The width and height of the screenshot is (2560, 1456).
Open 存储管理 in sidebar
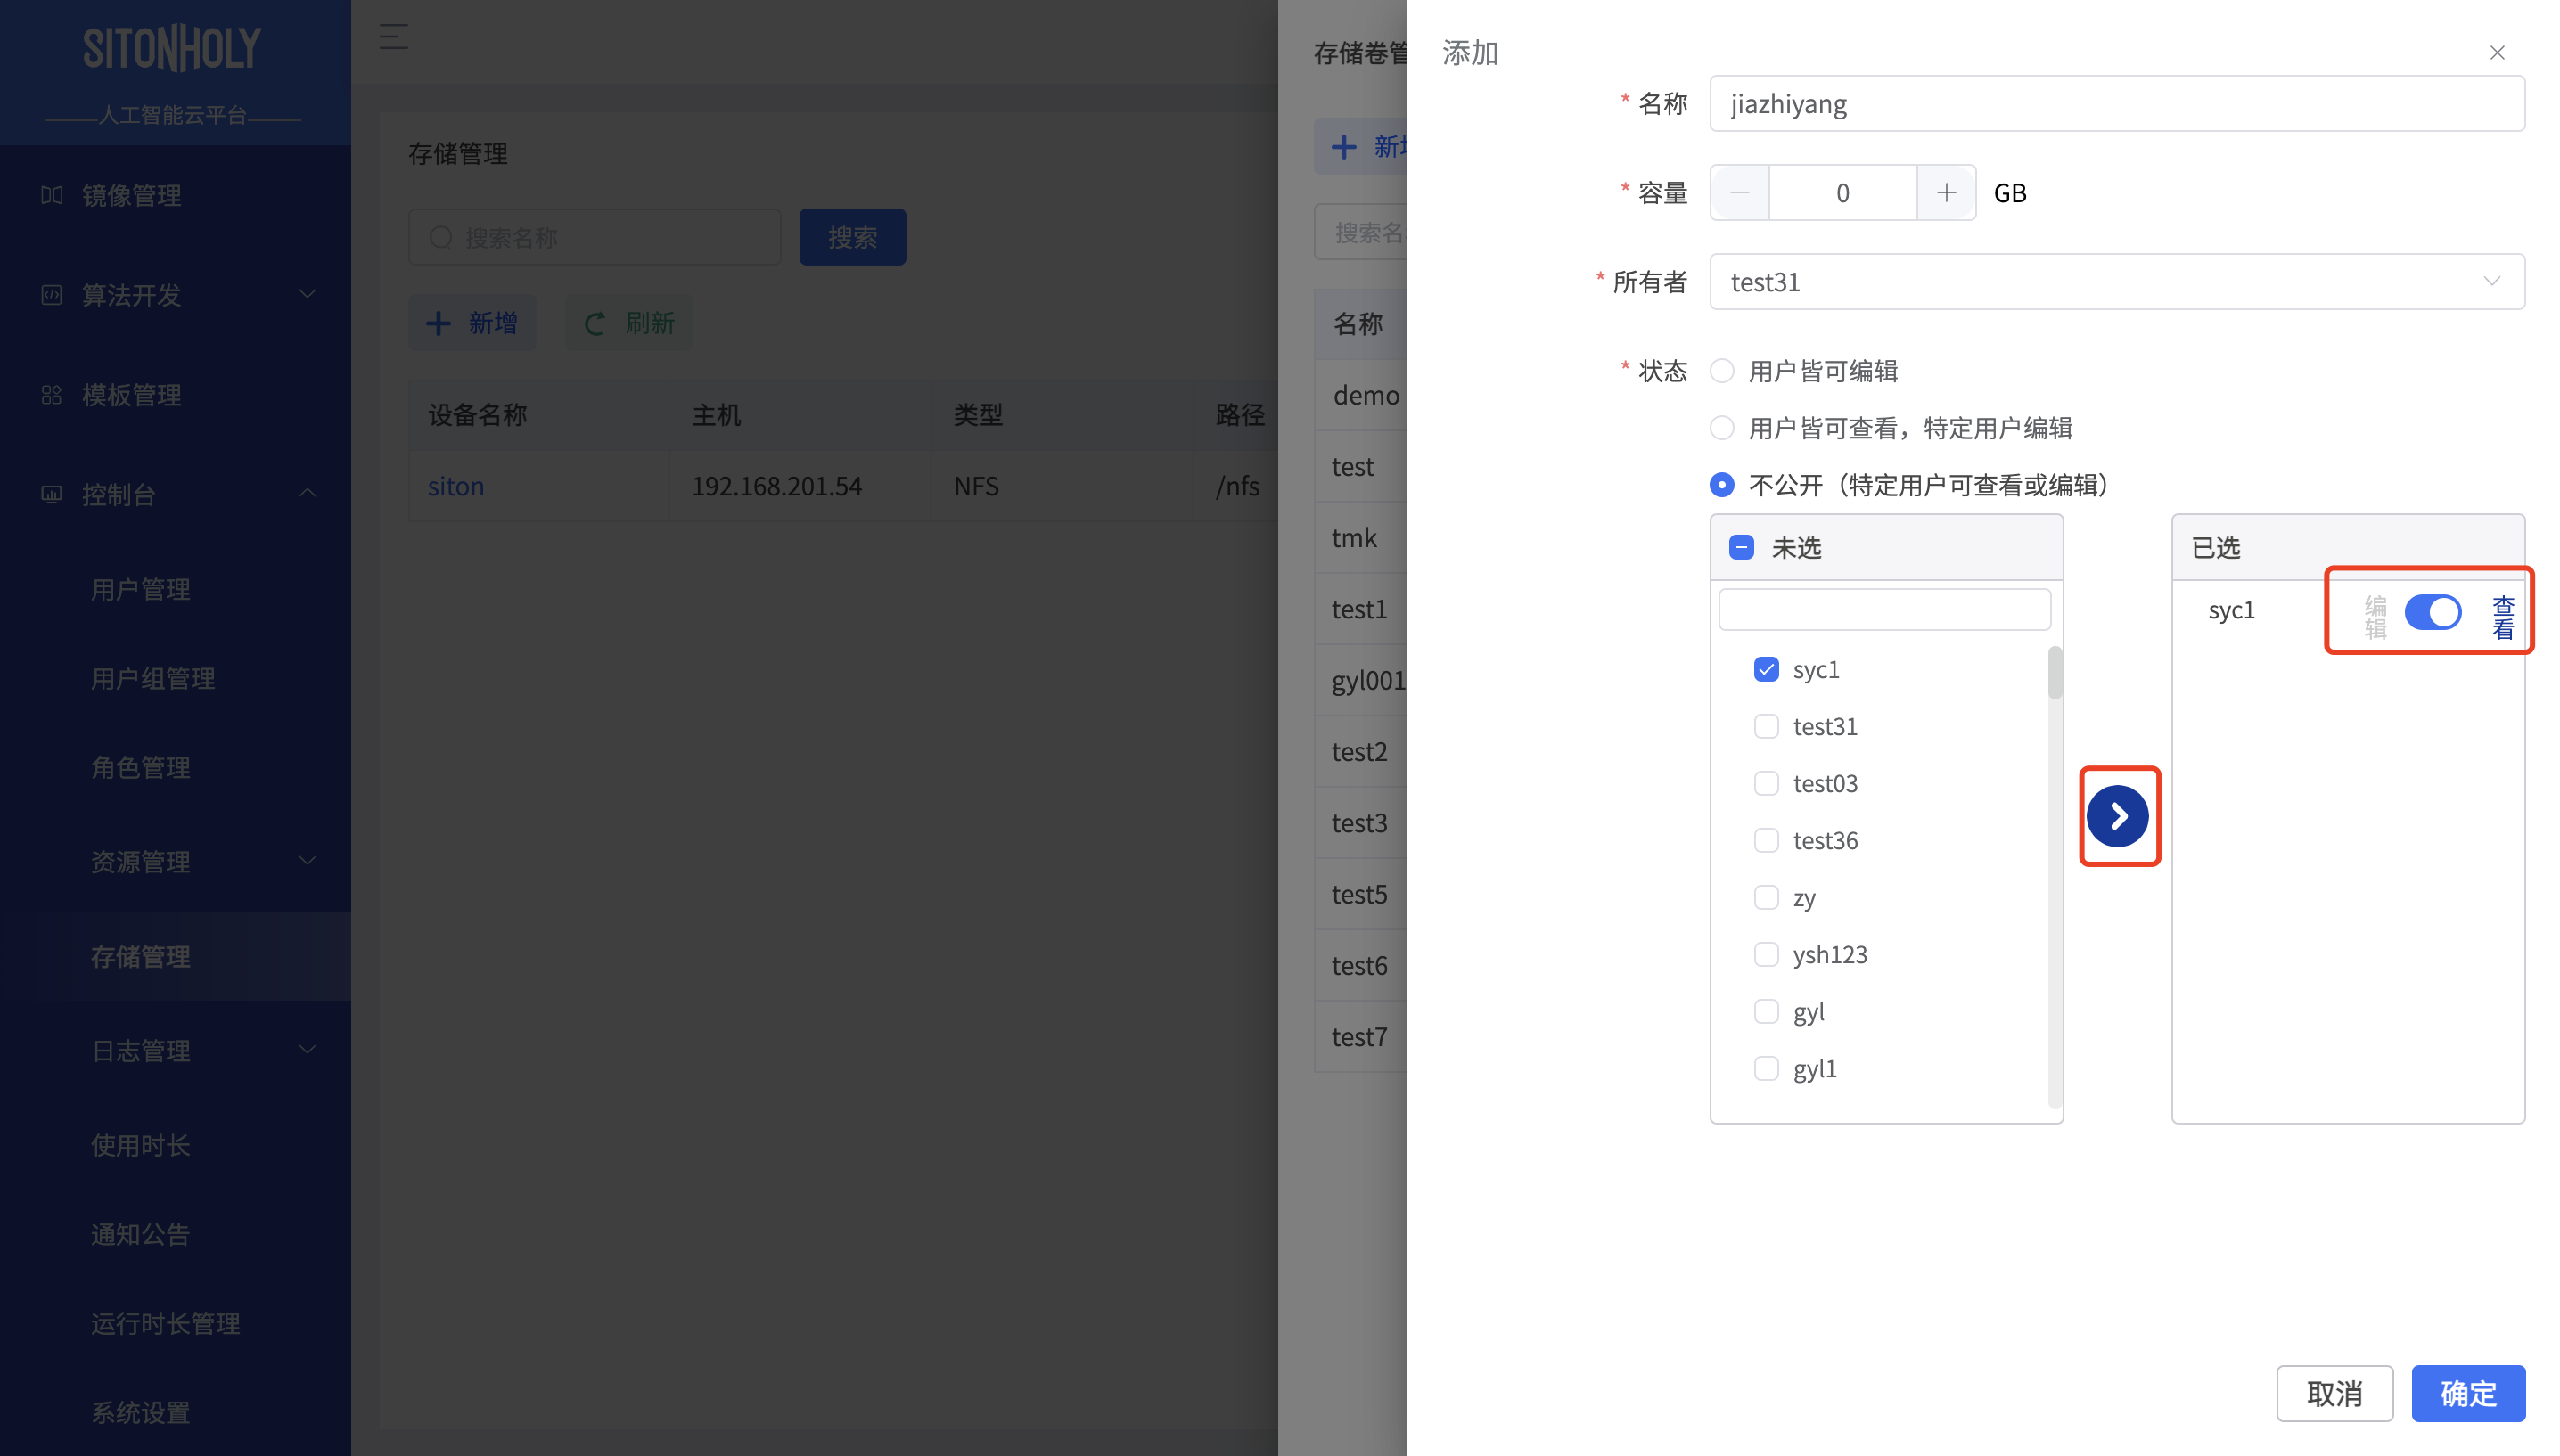pyautogui.click(x=141, y=957)
